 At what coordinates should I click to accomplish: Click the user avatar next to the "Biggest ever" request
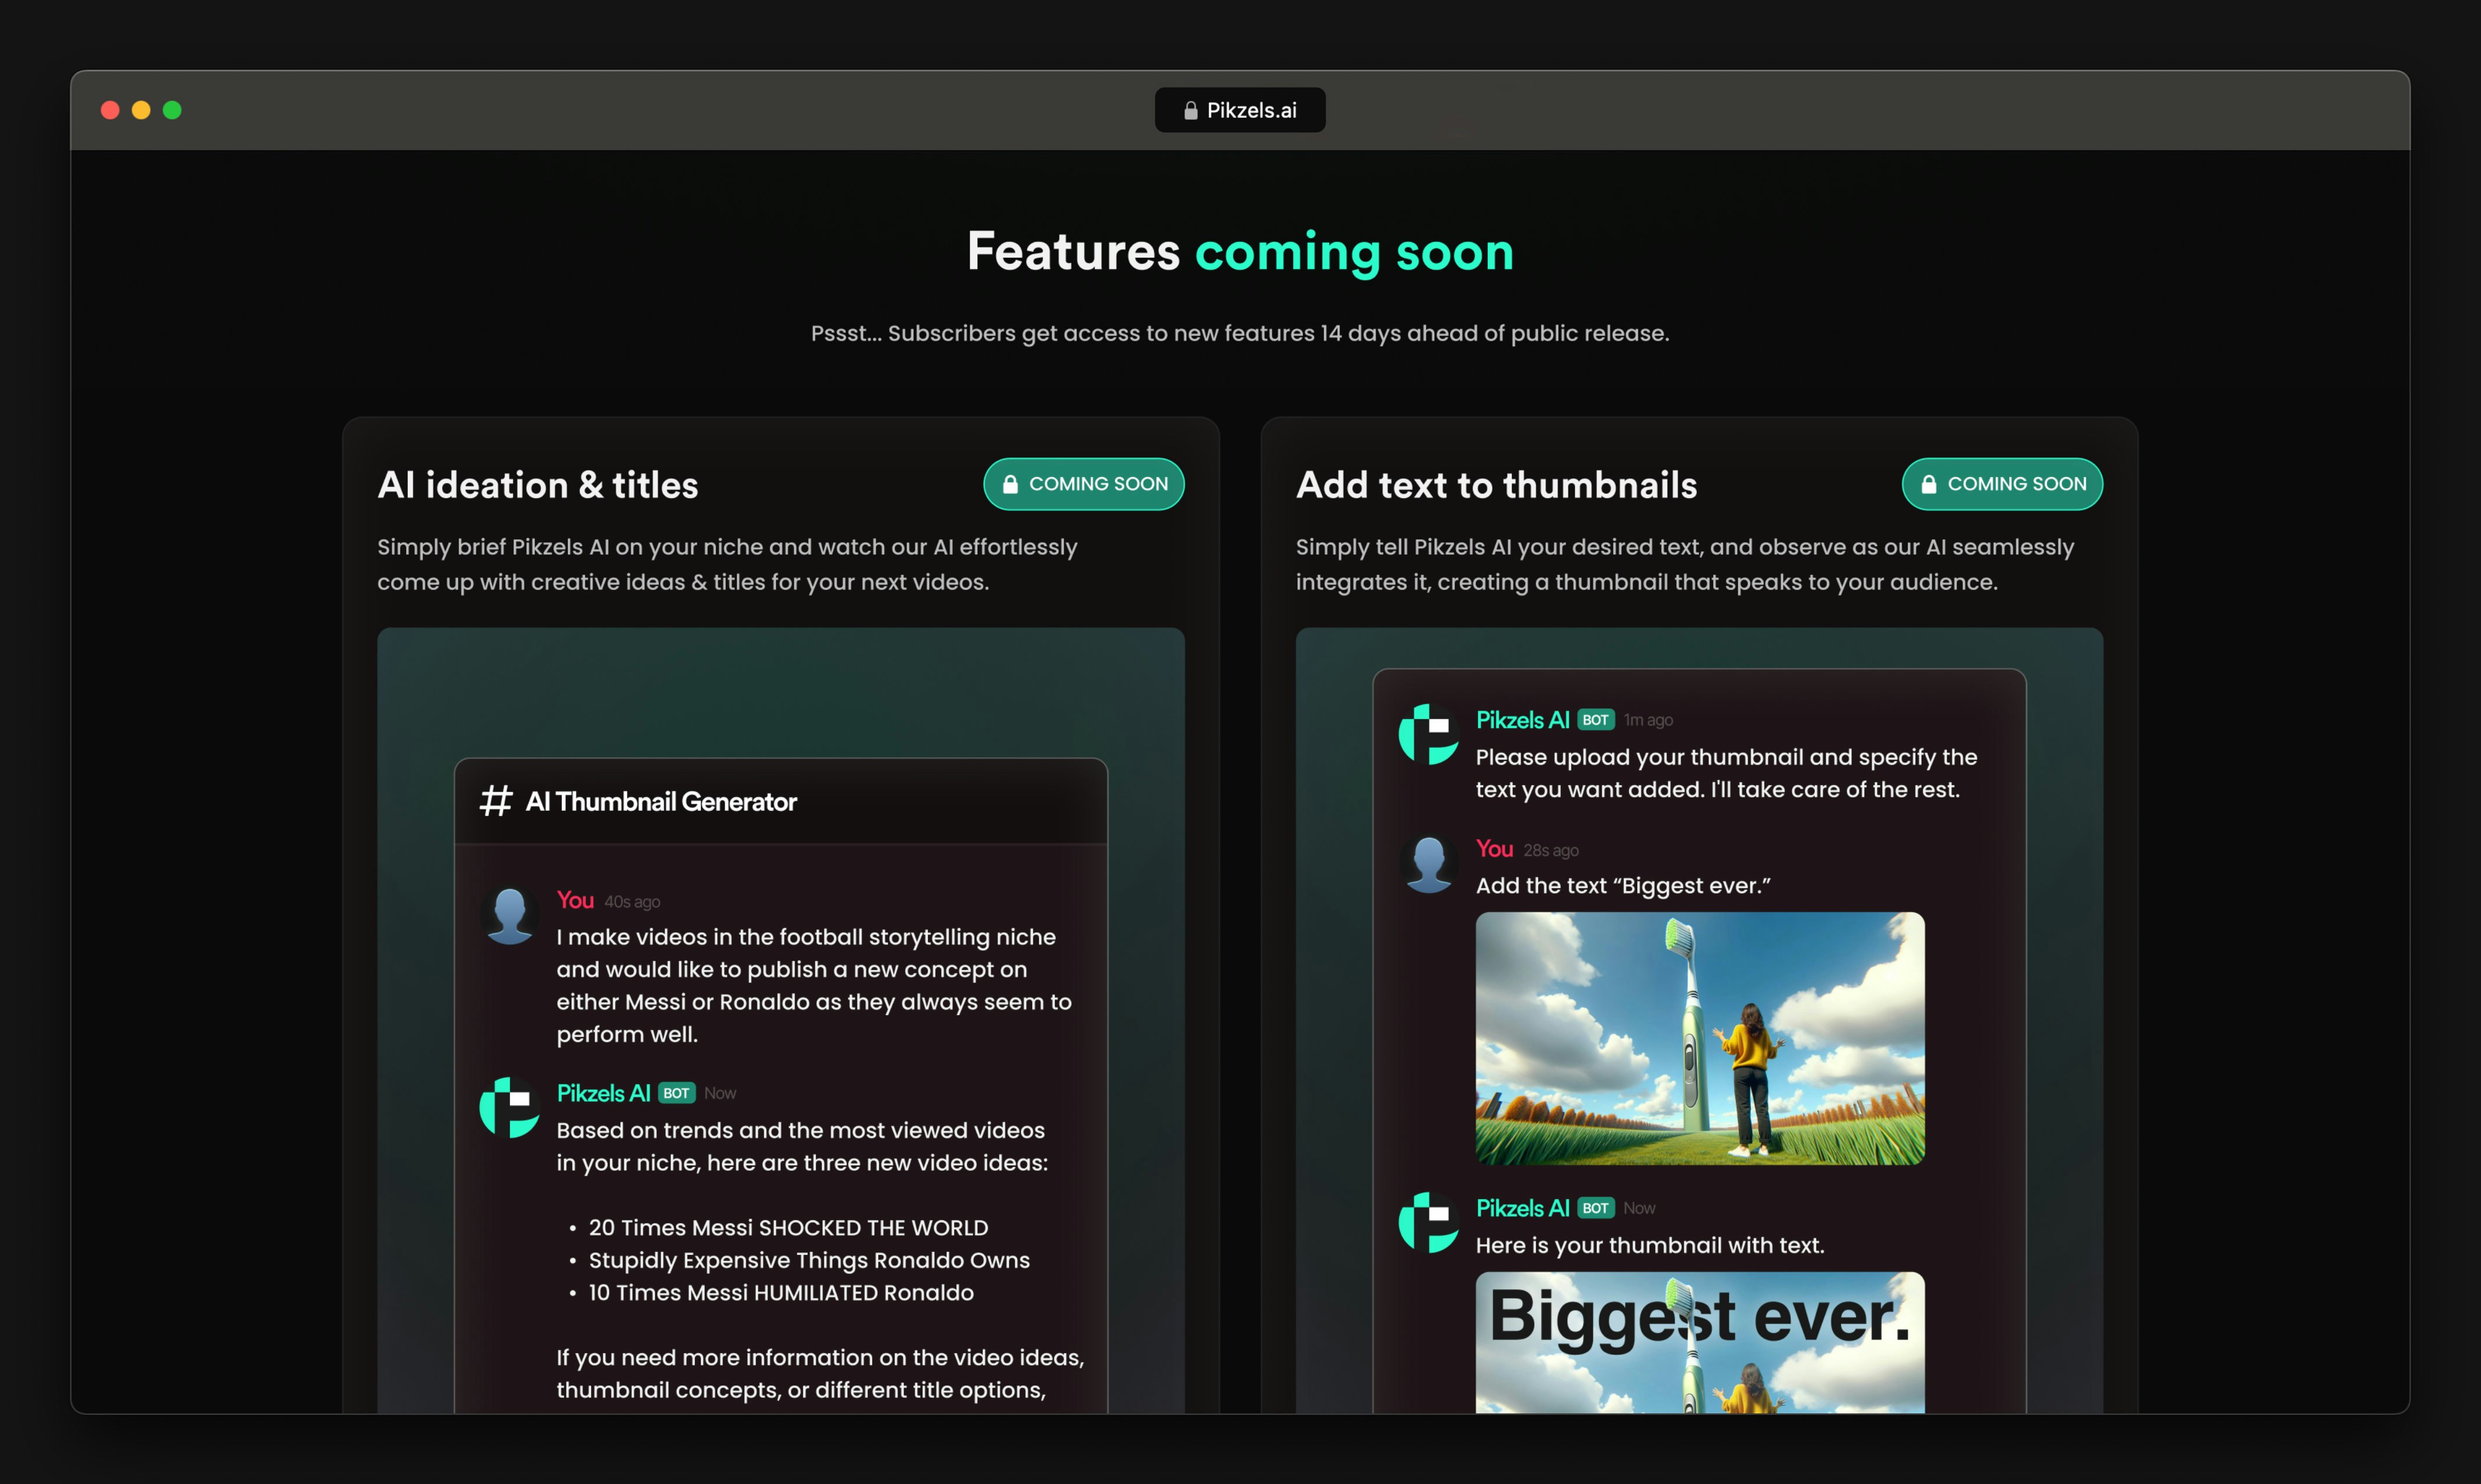(1428, 864)
